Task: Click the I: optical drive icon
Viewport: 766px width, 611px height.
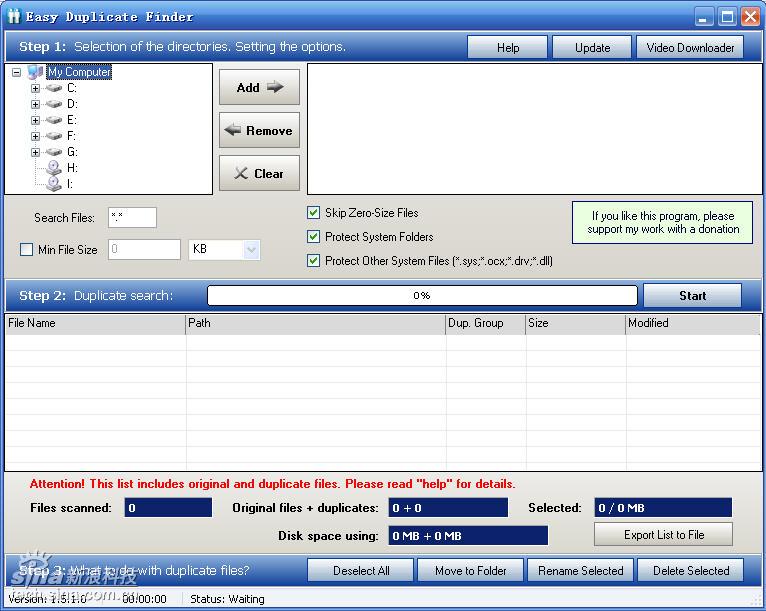Action: click(x=54, y=184)
